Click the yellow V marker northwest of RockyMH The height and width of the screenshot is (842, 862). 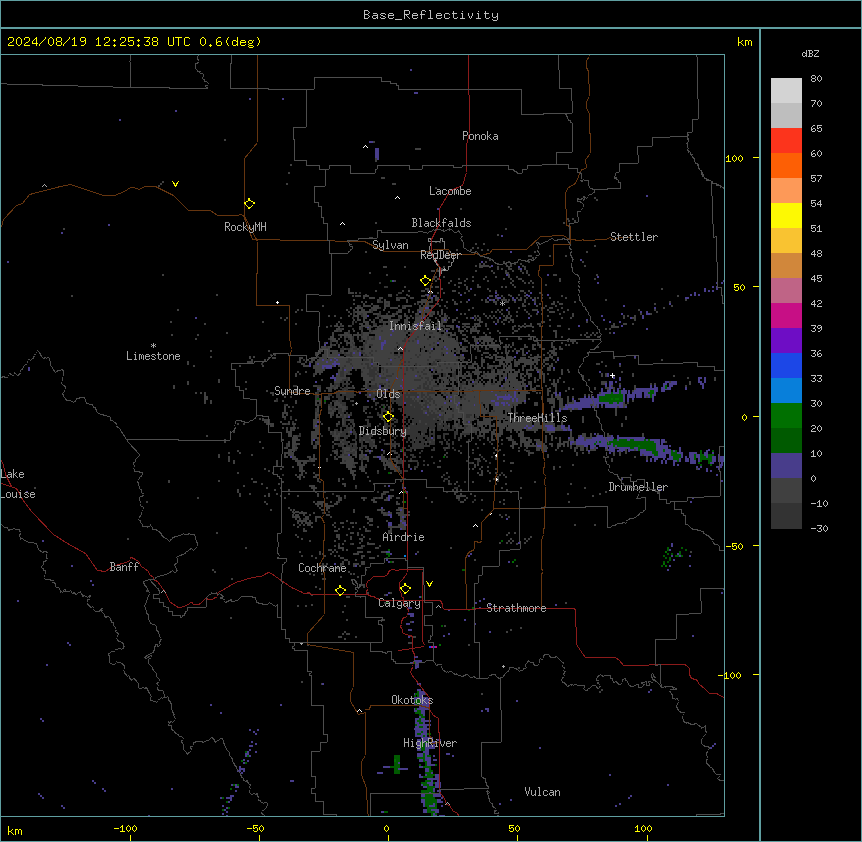coord(175,184)
